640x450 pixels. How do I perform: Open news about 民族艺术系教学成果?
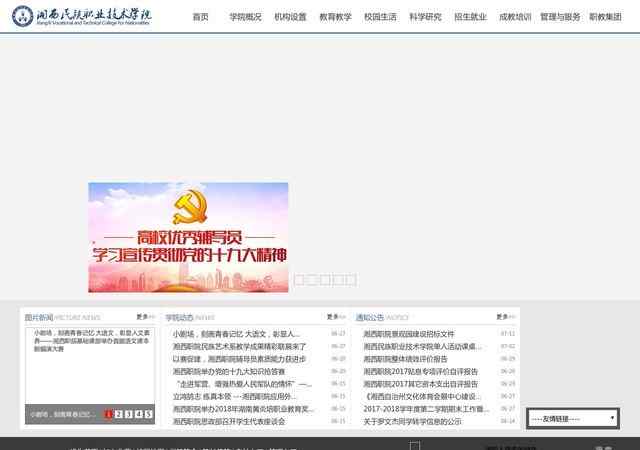tap(239, 347)
